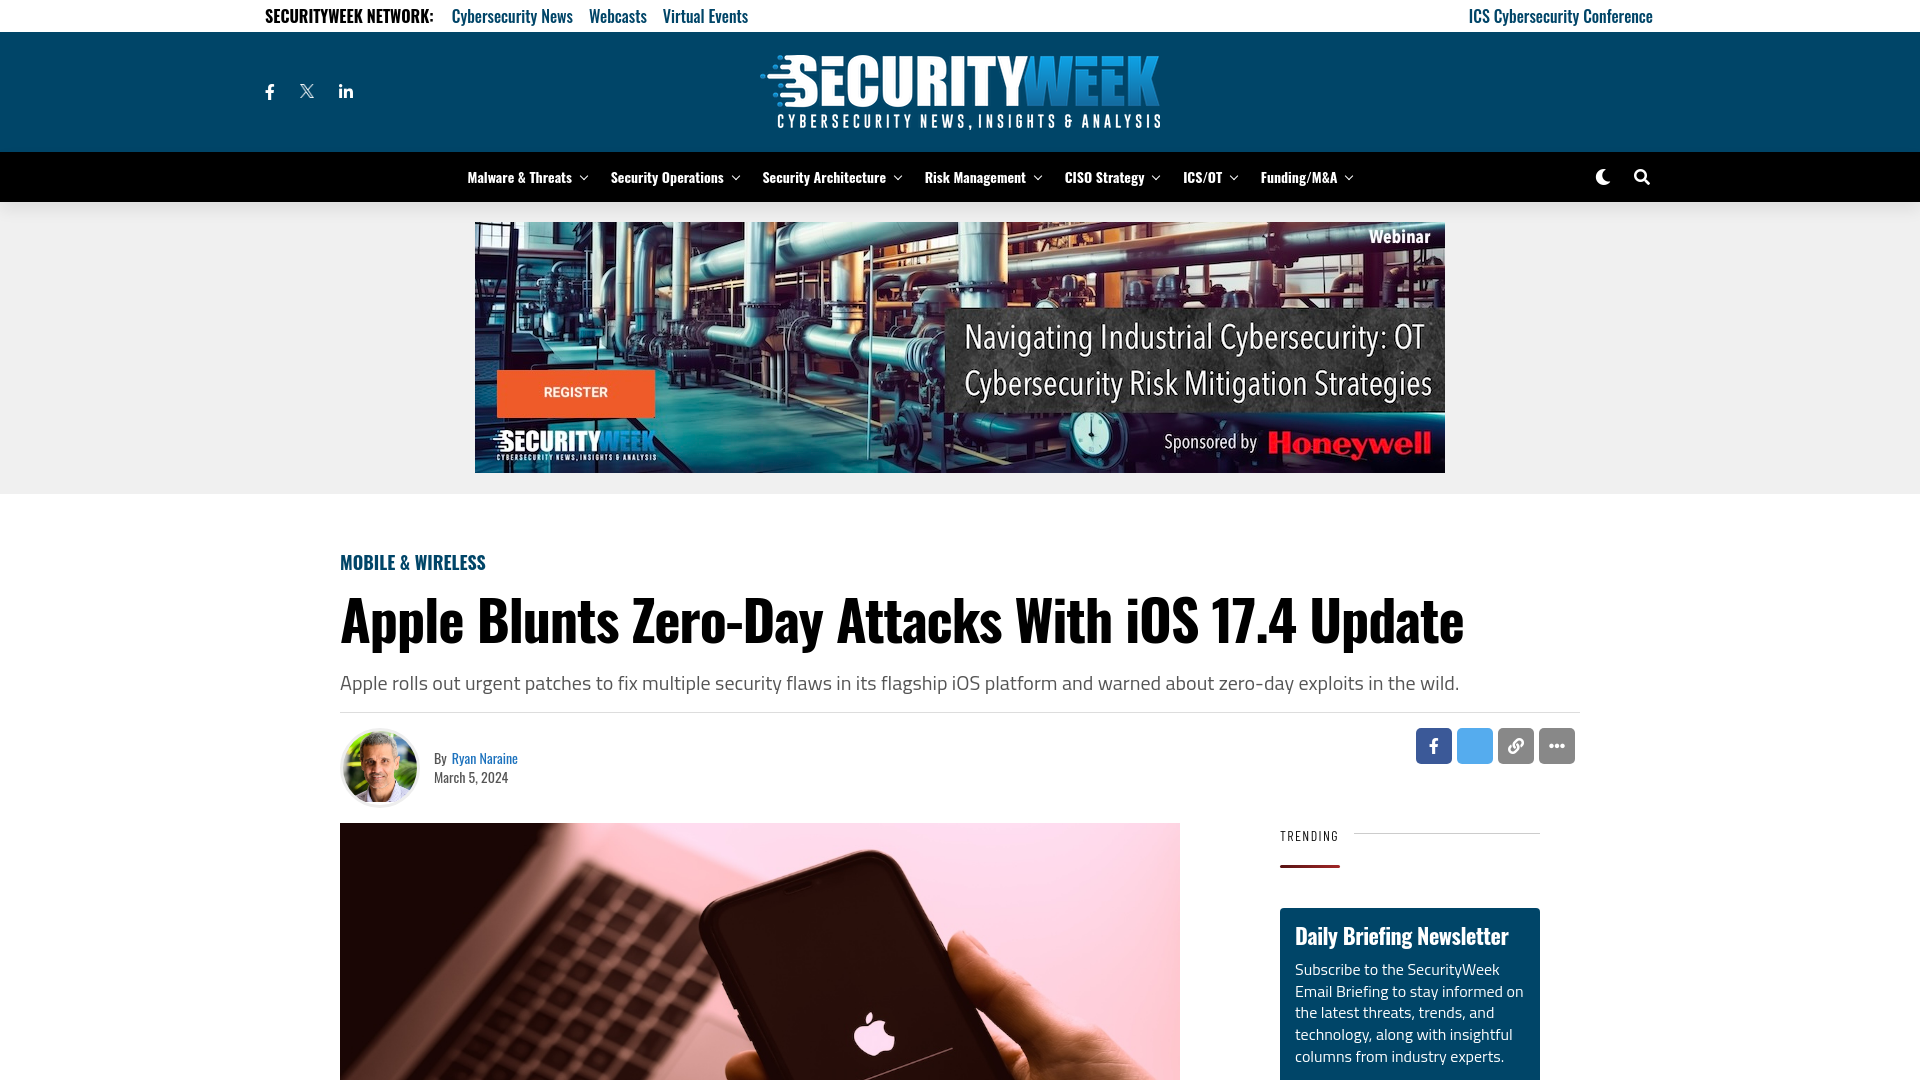Click the SecurityWeek logo to go home
Viewport: 1920px width, 1080px height.
pos(959,91)
